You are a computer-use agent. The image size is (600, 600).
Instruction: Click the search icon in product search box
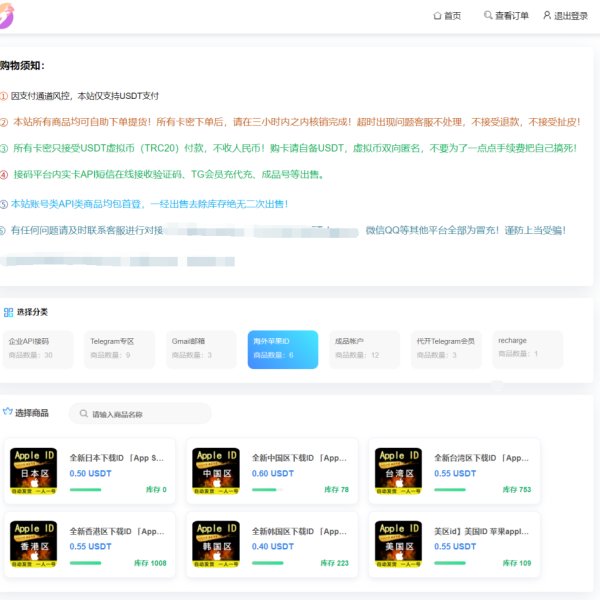pyautogui.click(x=83, y=414)
